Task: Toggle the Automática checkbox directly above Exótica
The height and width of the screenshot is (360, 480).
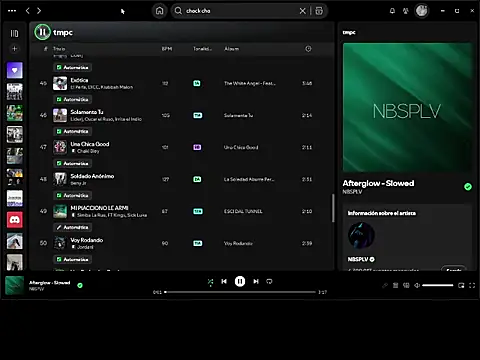Action: click(x=73, y=67)
